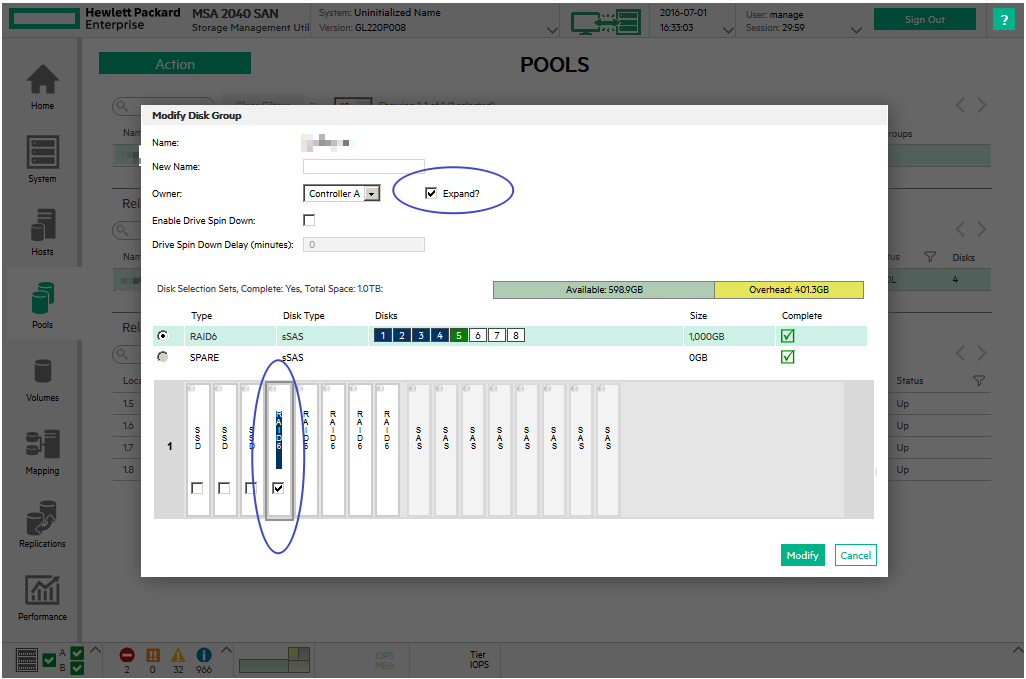Click disk slot 8 in RAID6 set

(x=516, y=336)
